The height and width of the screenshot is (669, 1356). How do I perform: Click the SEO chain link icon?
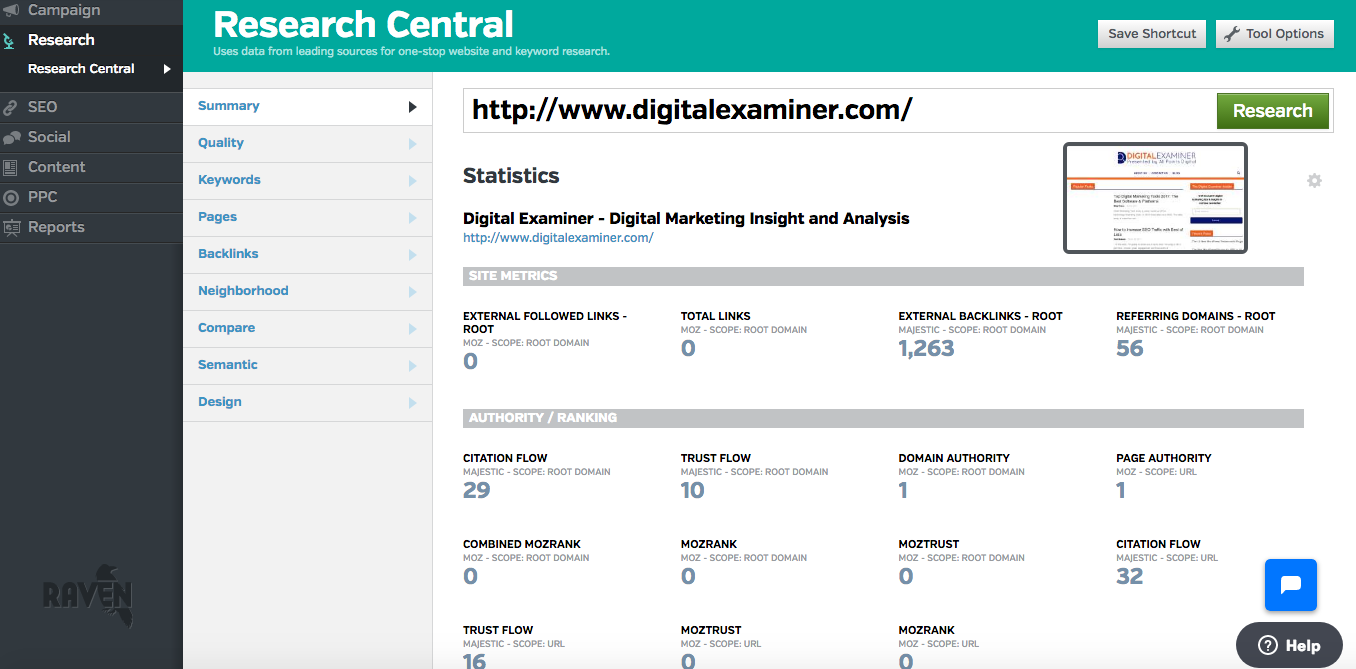tap(11, 107)
